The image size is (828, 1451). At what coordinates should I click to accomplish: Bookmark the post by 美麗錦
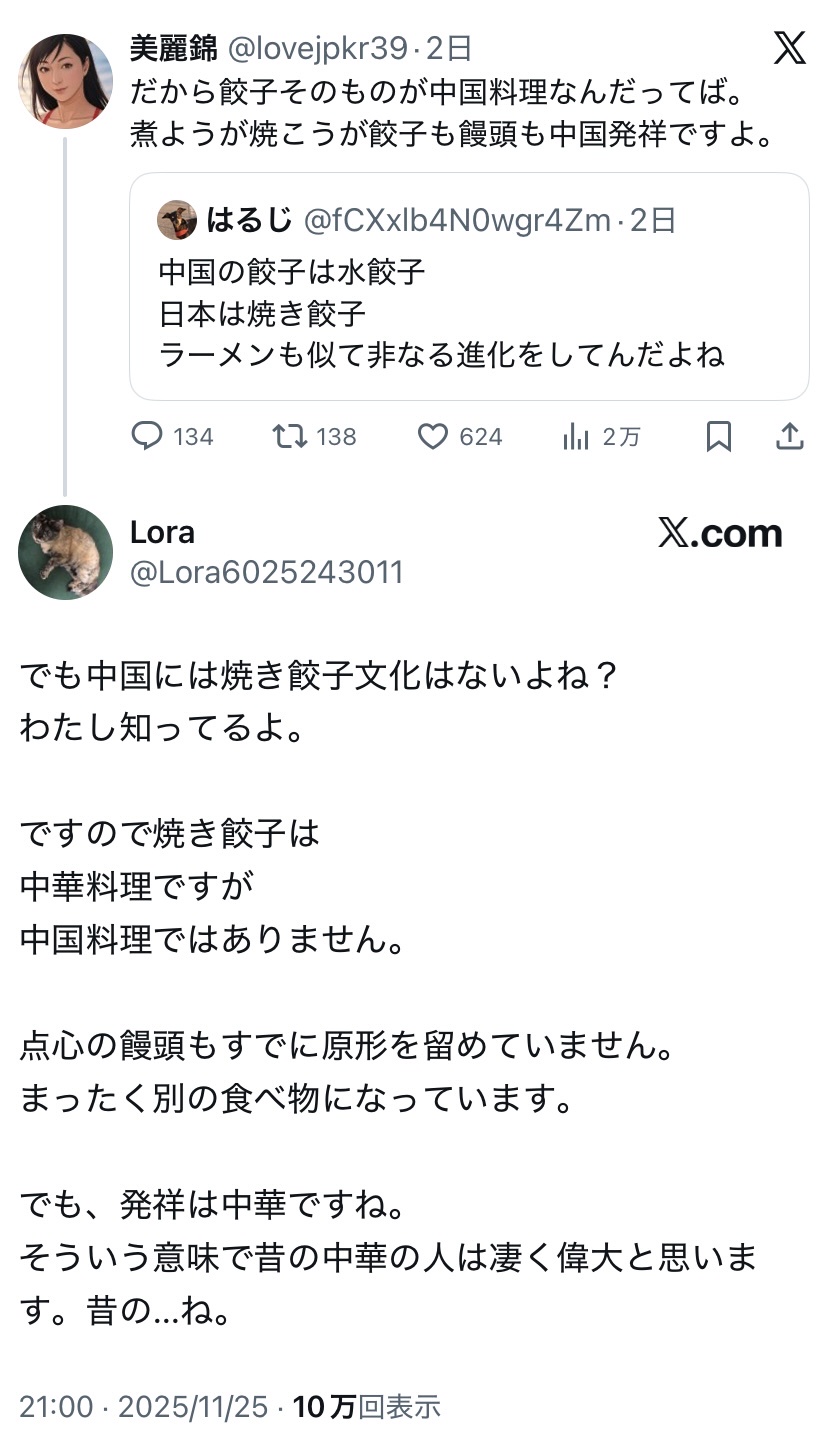[x=718, y=436]
